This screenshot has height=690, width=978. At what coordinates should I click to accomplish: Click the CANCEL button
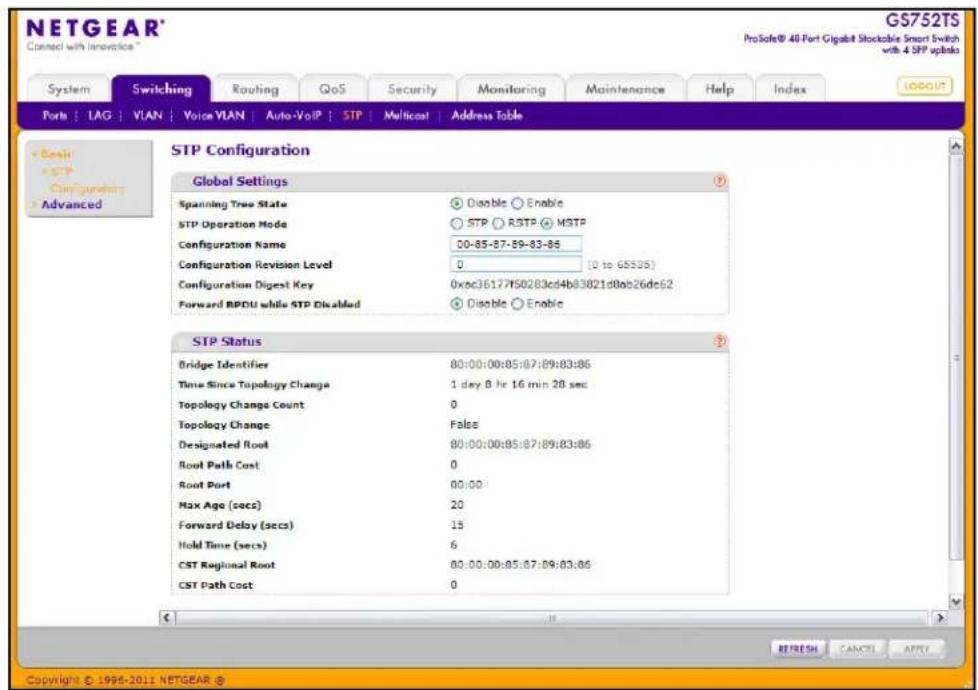point(857,649)
